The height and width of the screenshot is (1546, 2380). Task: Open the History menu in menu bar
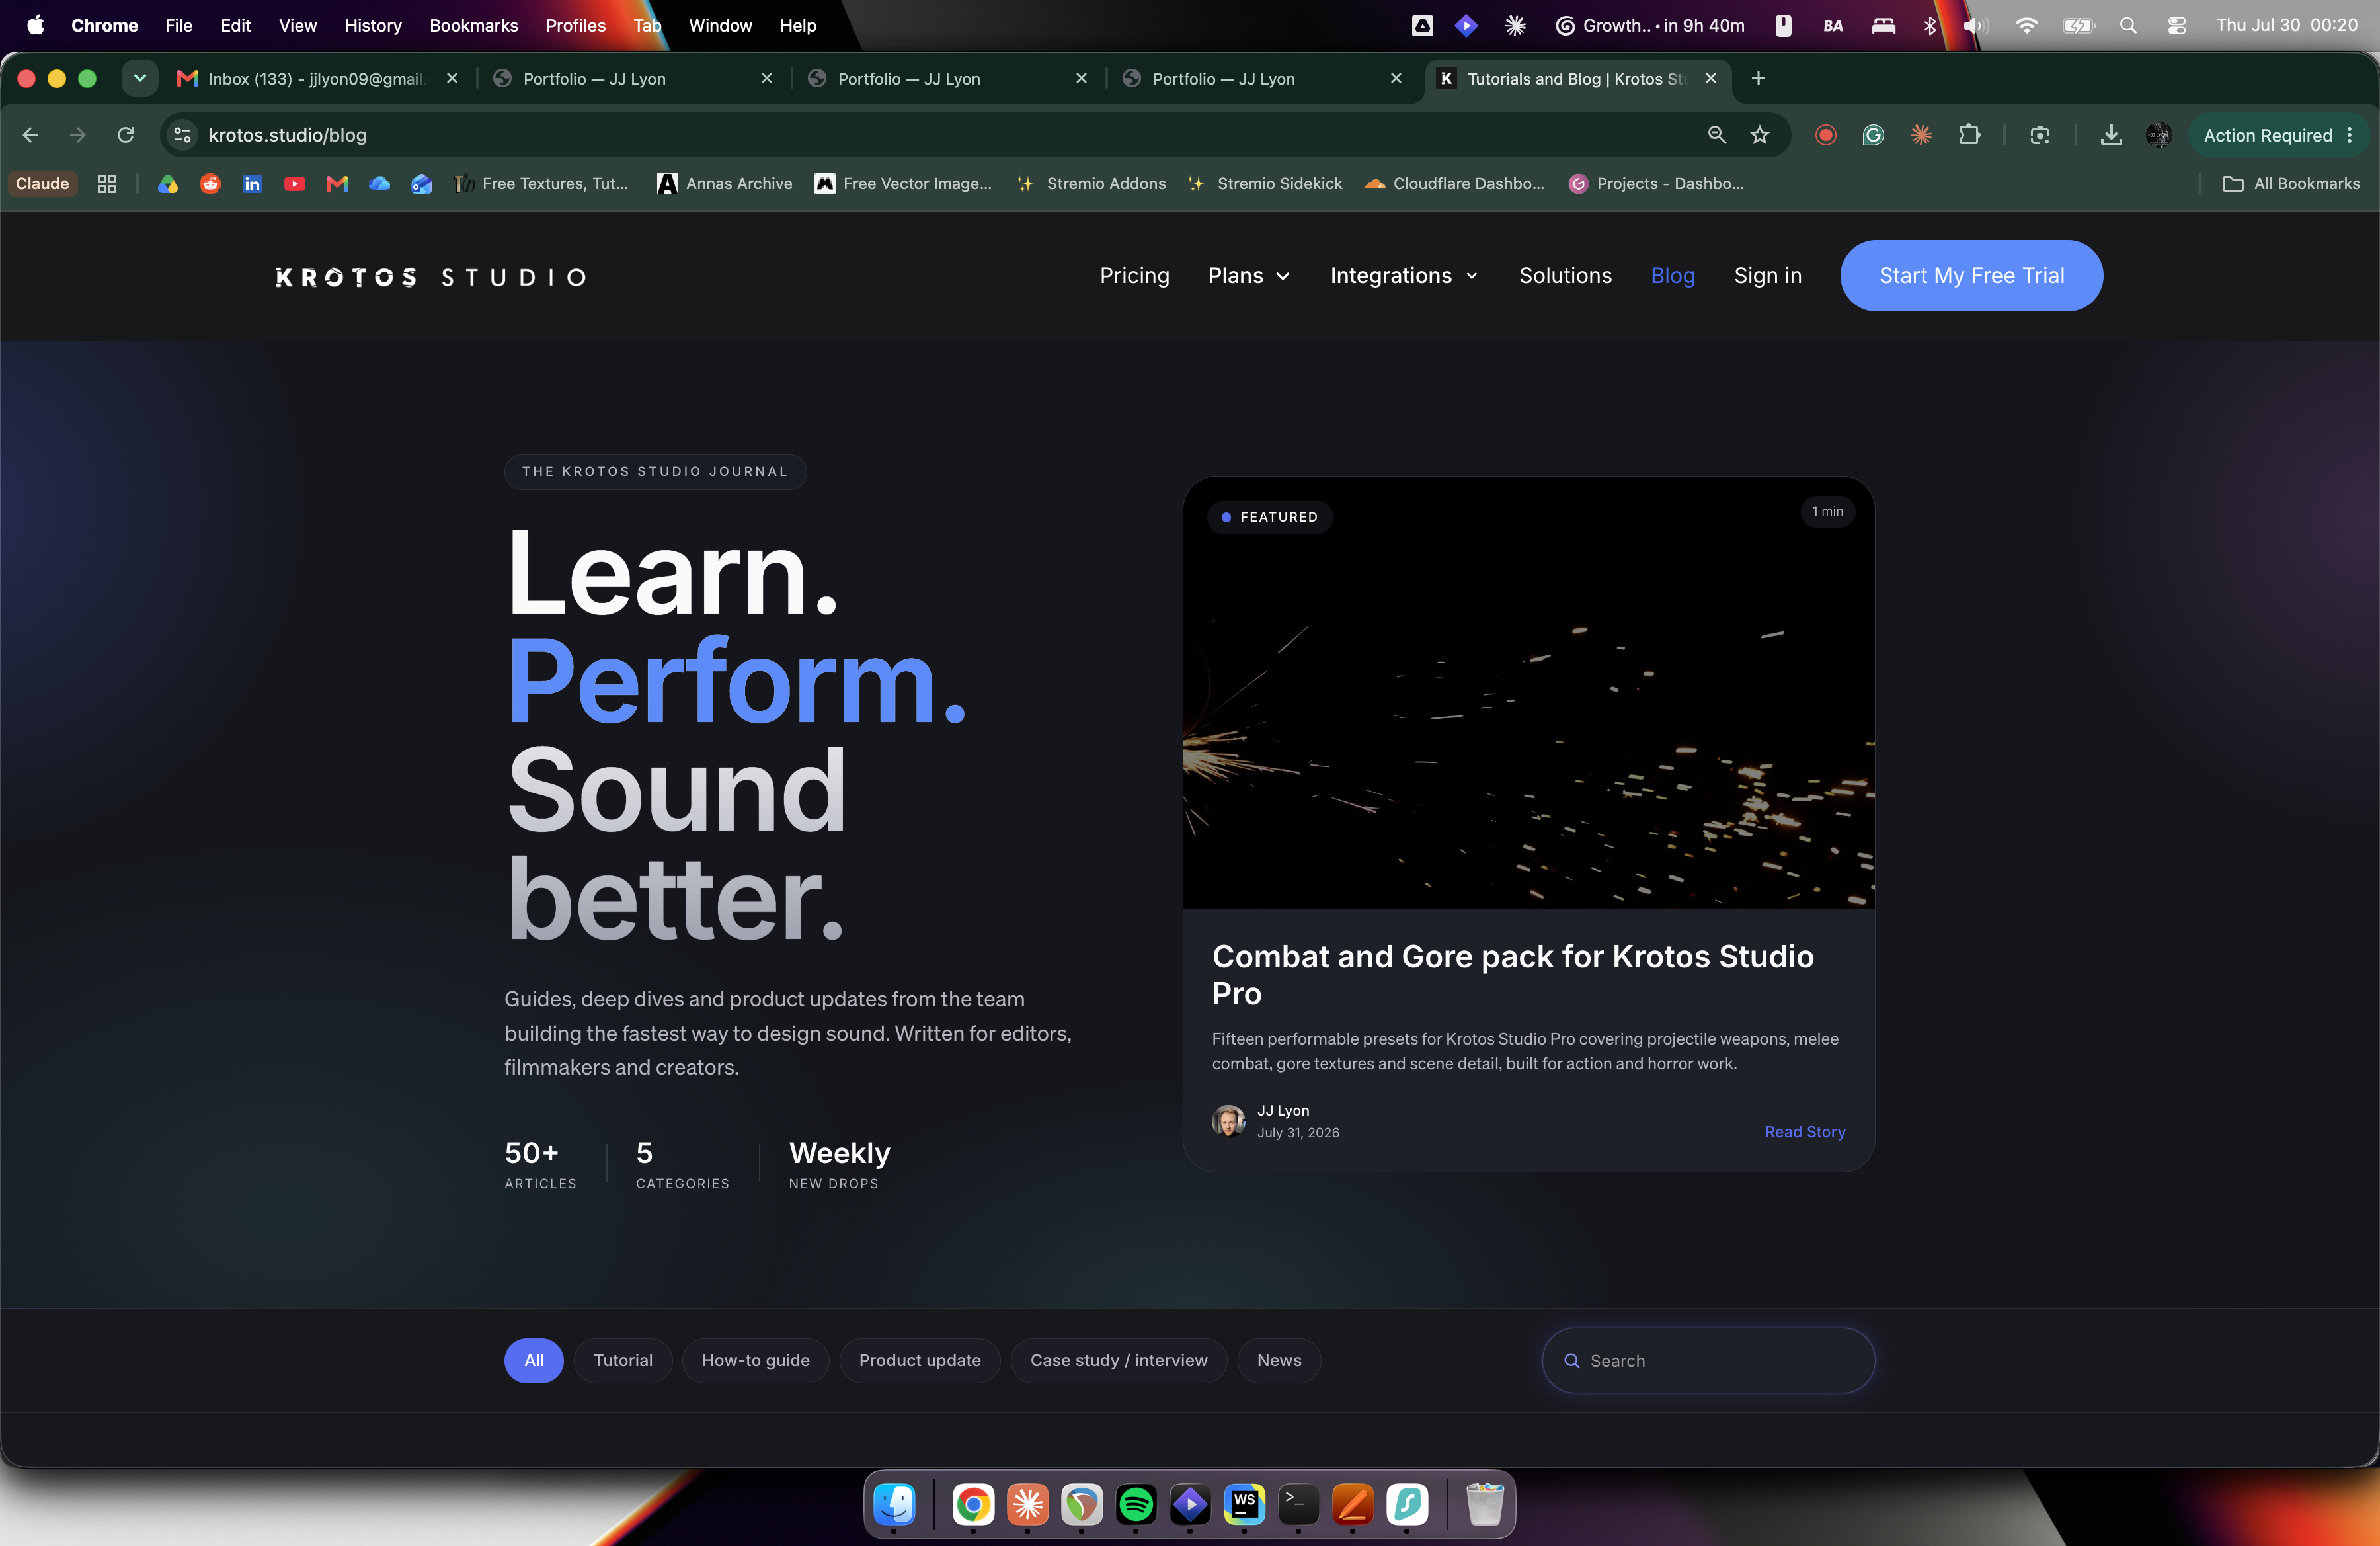pyautogui.click(x=373, y=26)
